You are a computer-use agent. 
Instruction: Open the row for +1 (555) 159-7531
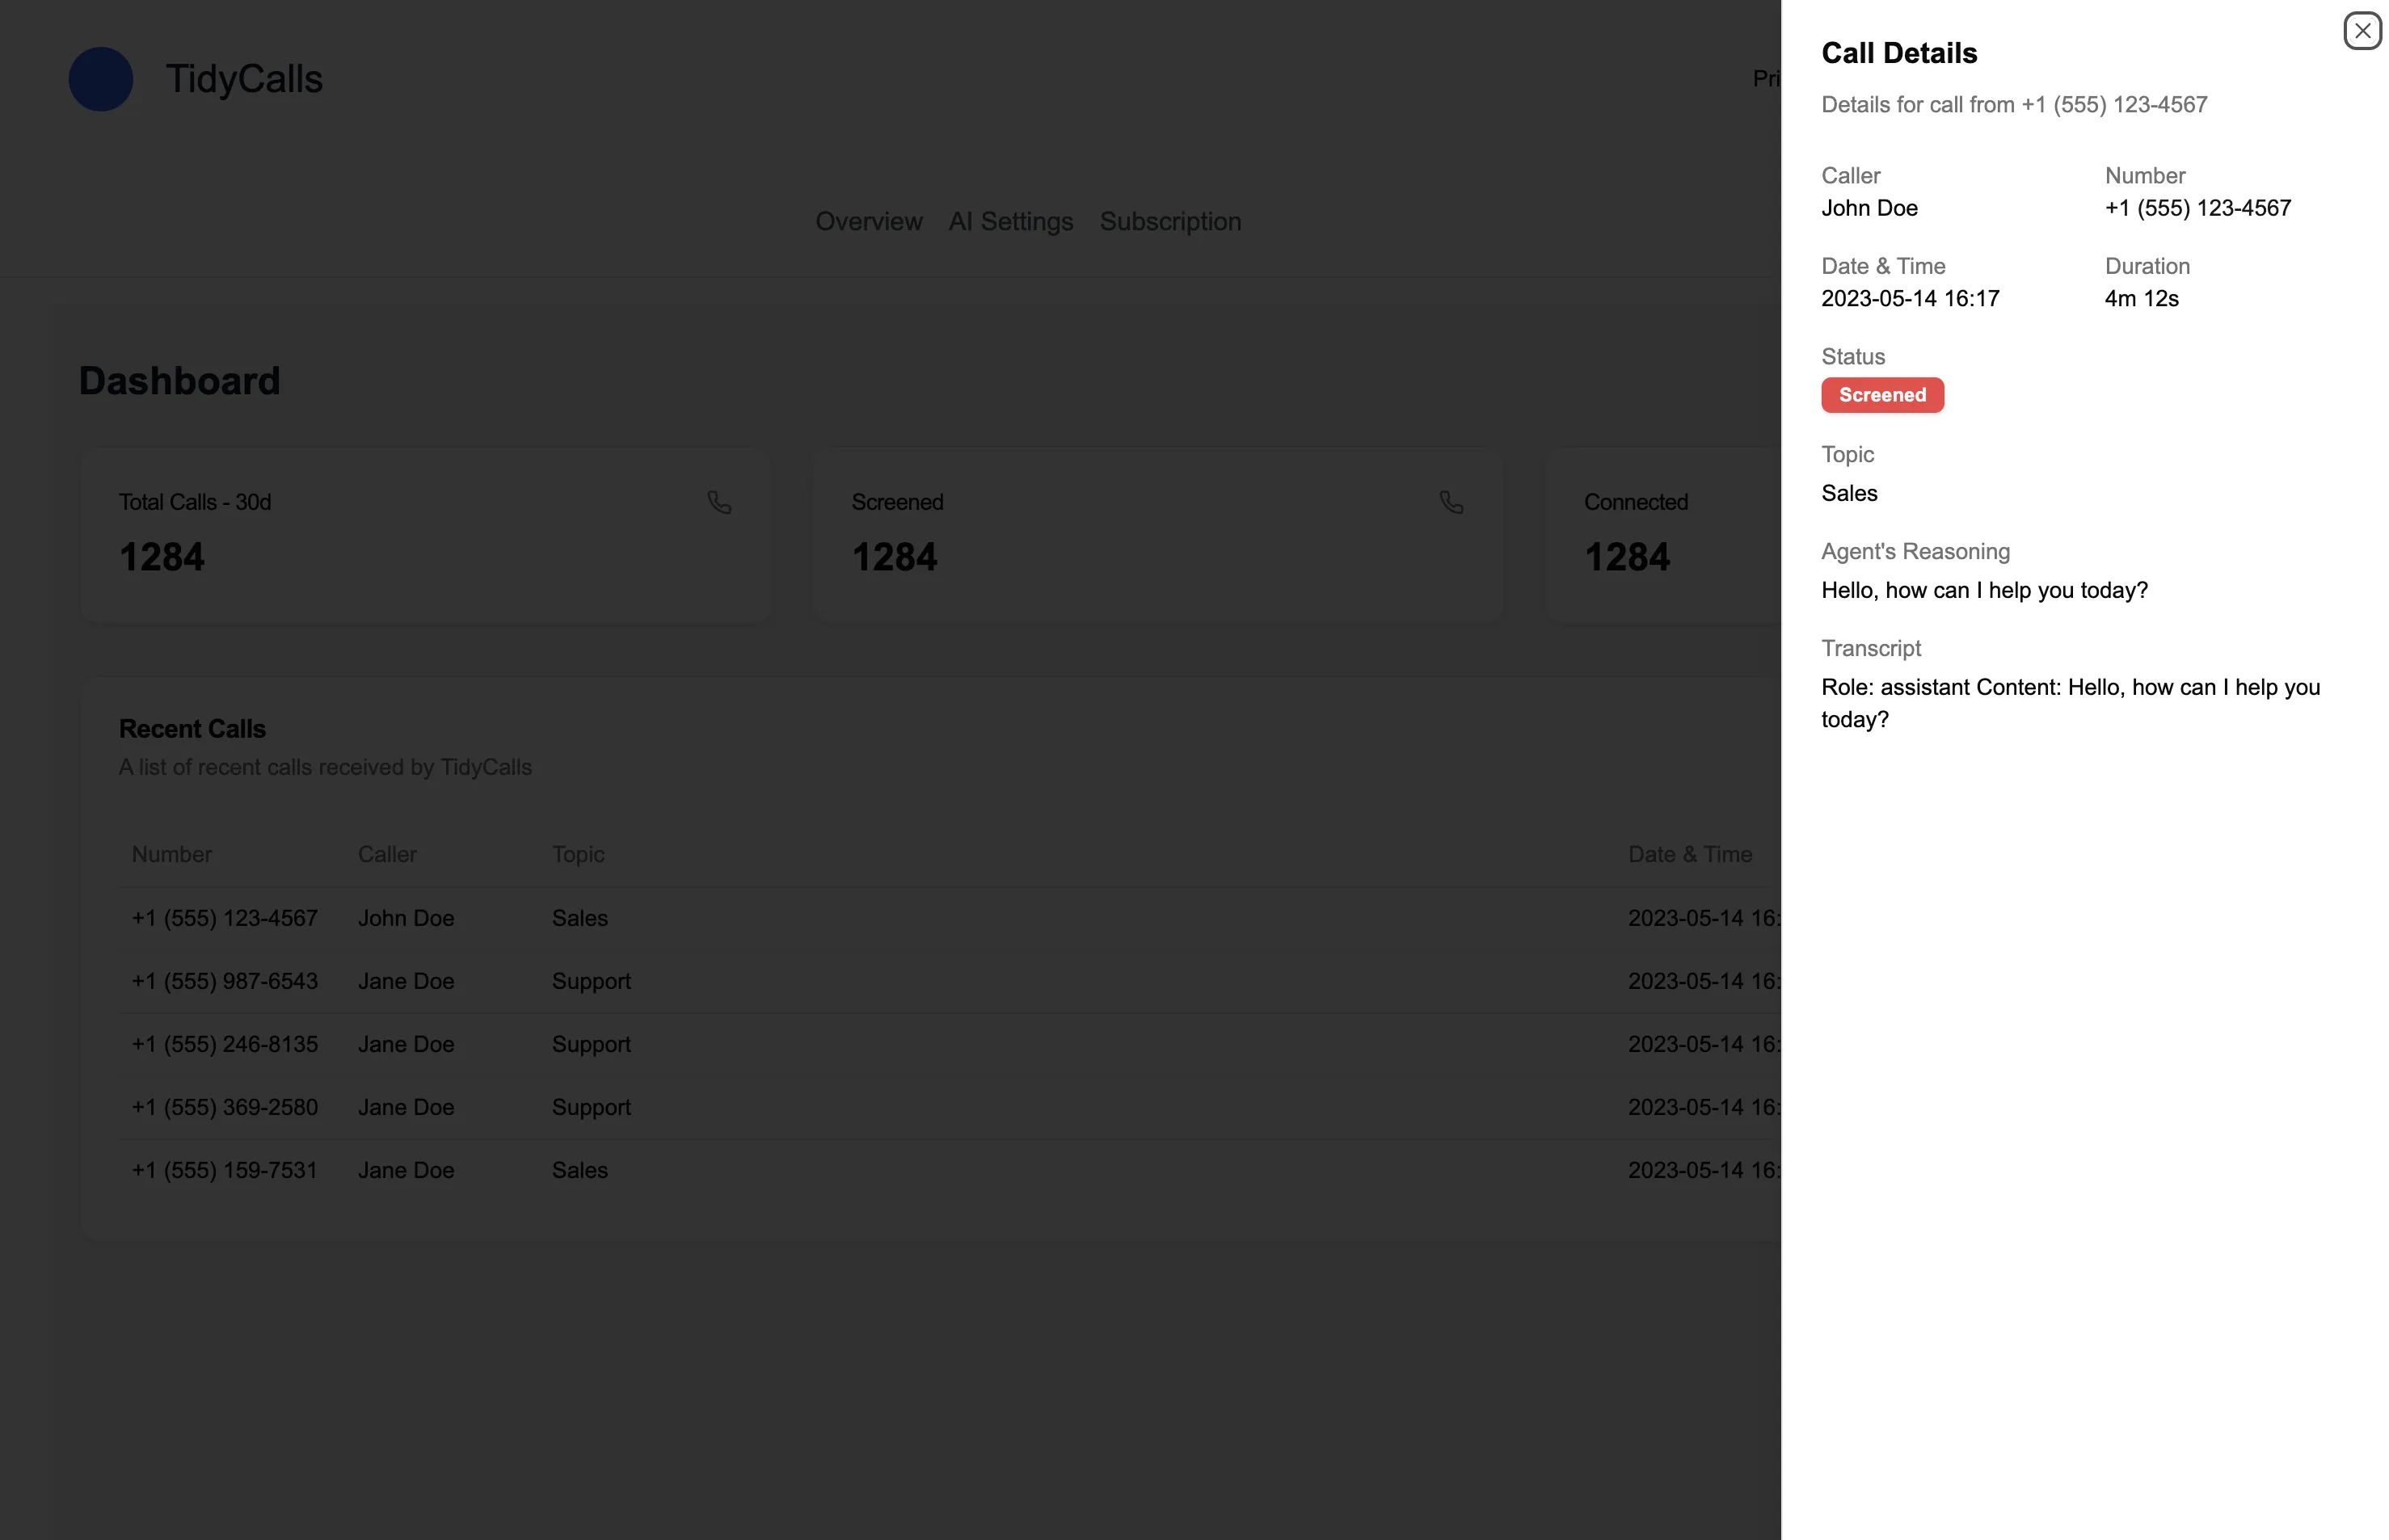click(600, 1169)
